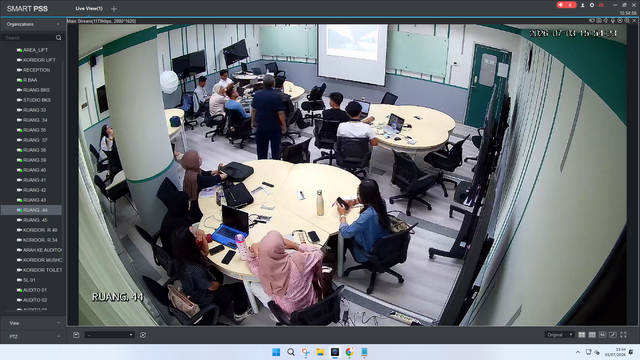This screenshot has height=360, width=640.
Task: Select the STUDIO BKS camera
Action: [x=37, y=100]
